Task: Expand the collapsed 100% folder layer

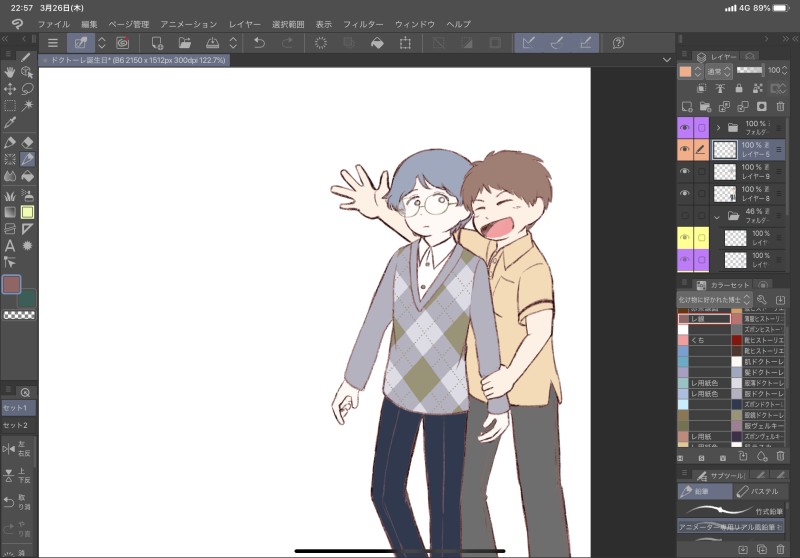Action: [718, 128]
